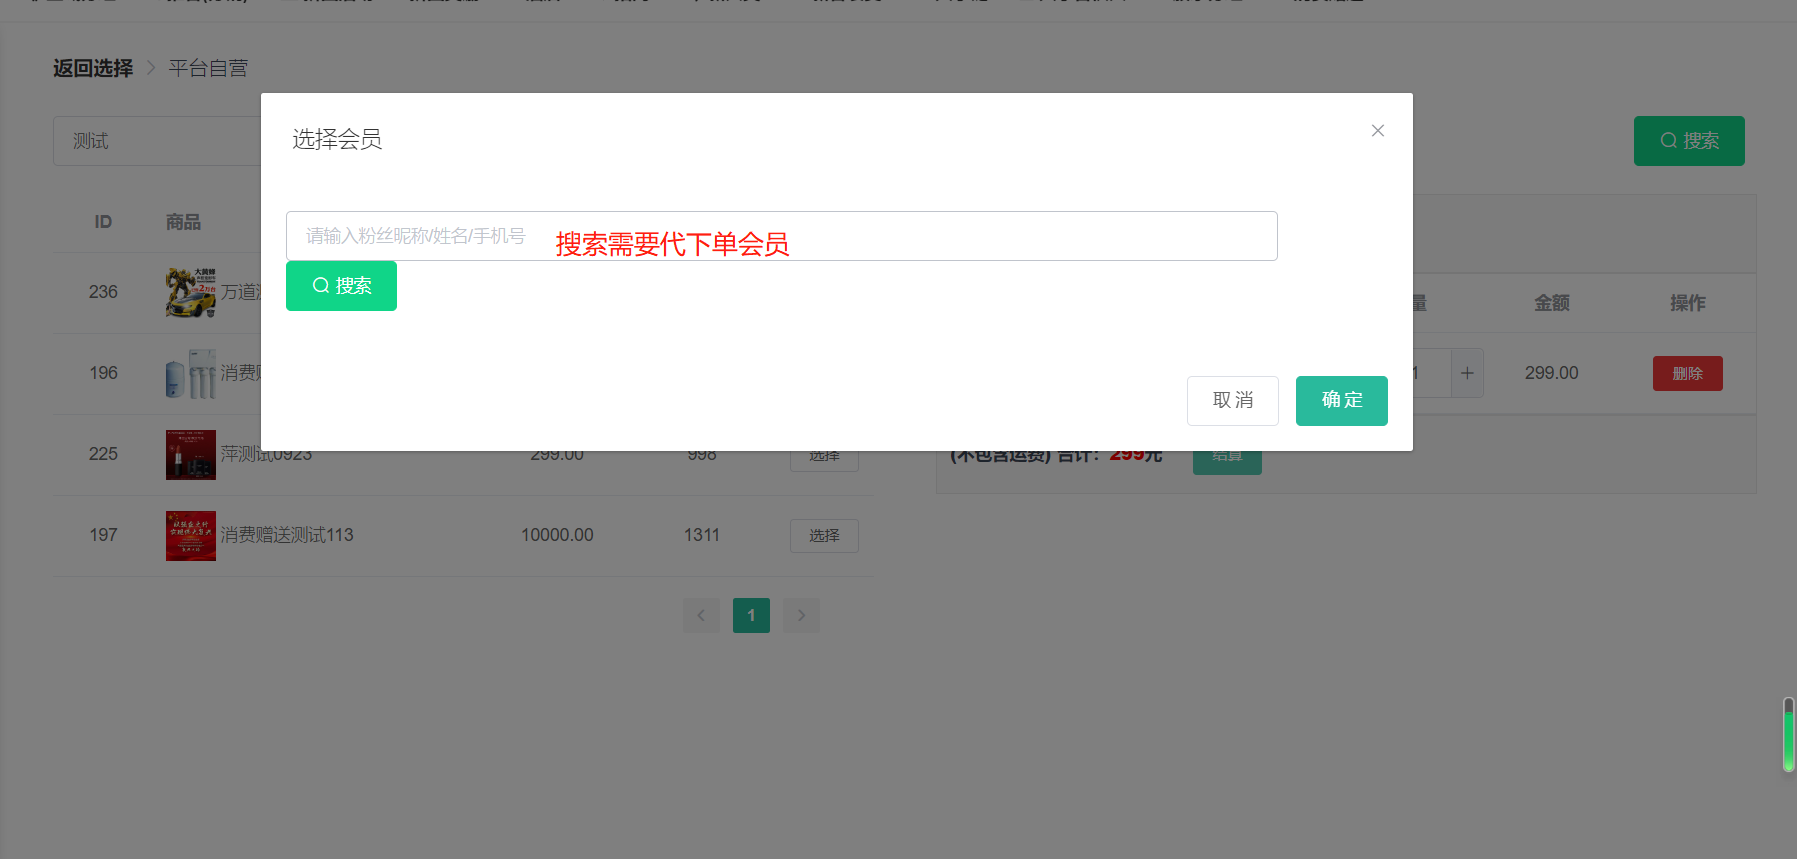Open thumbnail of product 225

click(190, 454)
